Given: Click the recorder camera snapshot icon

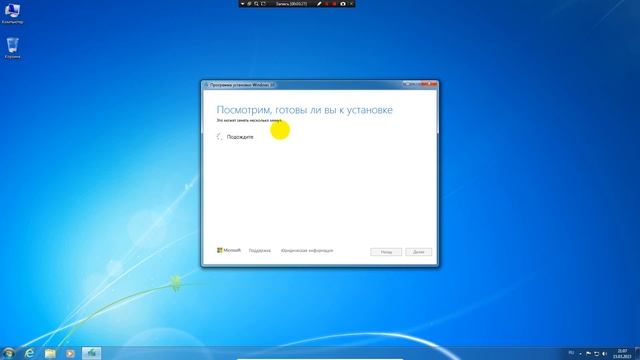Looking at the screenshot, I should tap(343, 4).
